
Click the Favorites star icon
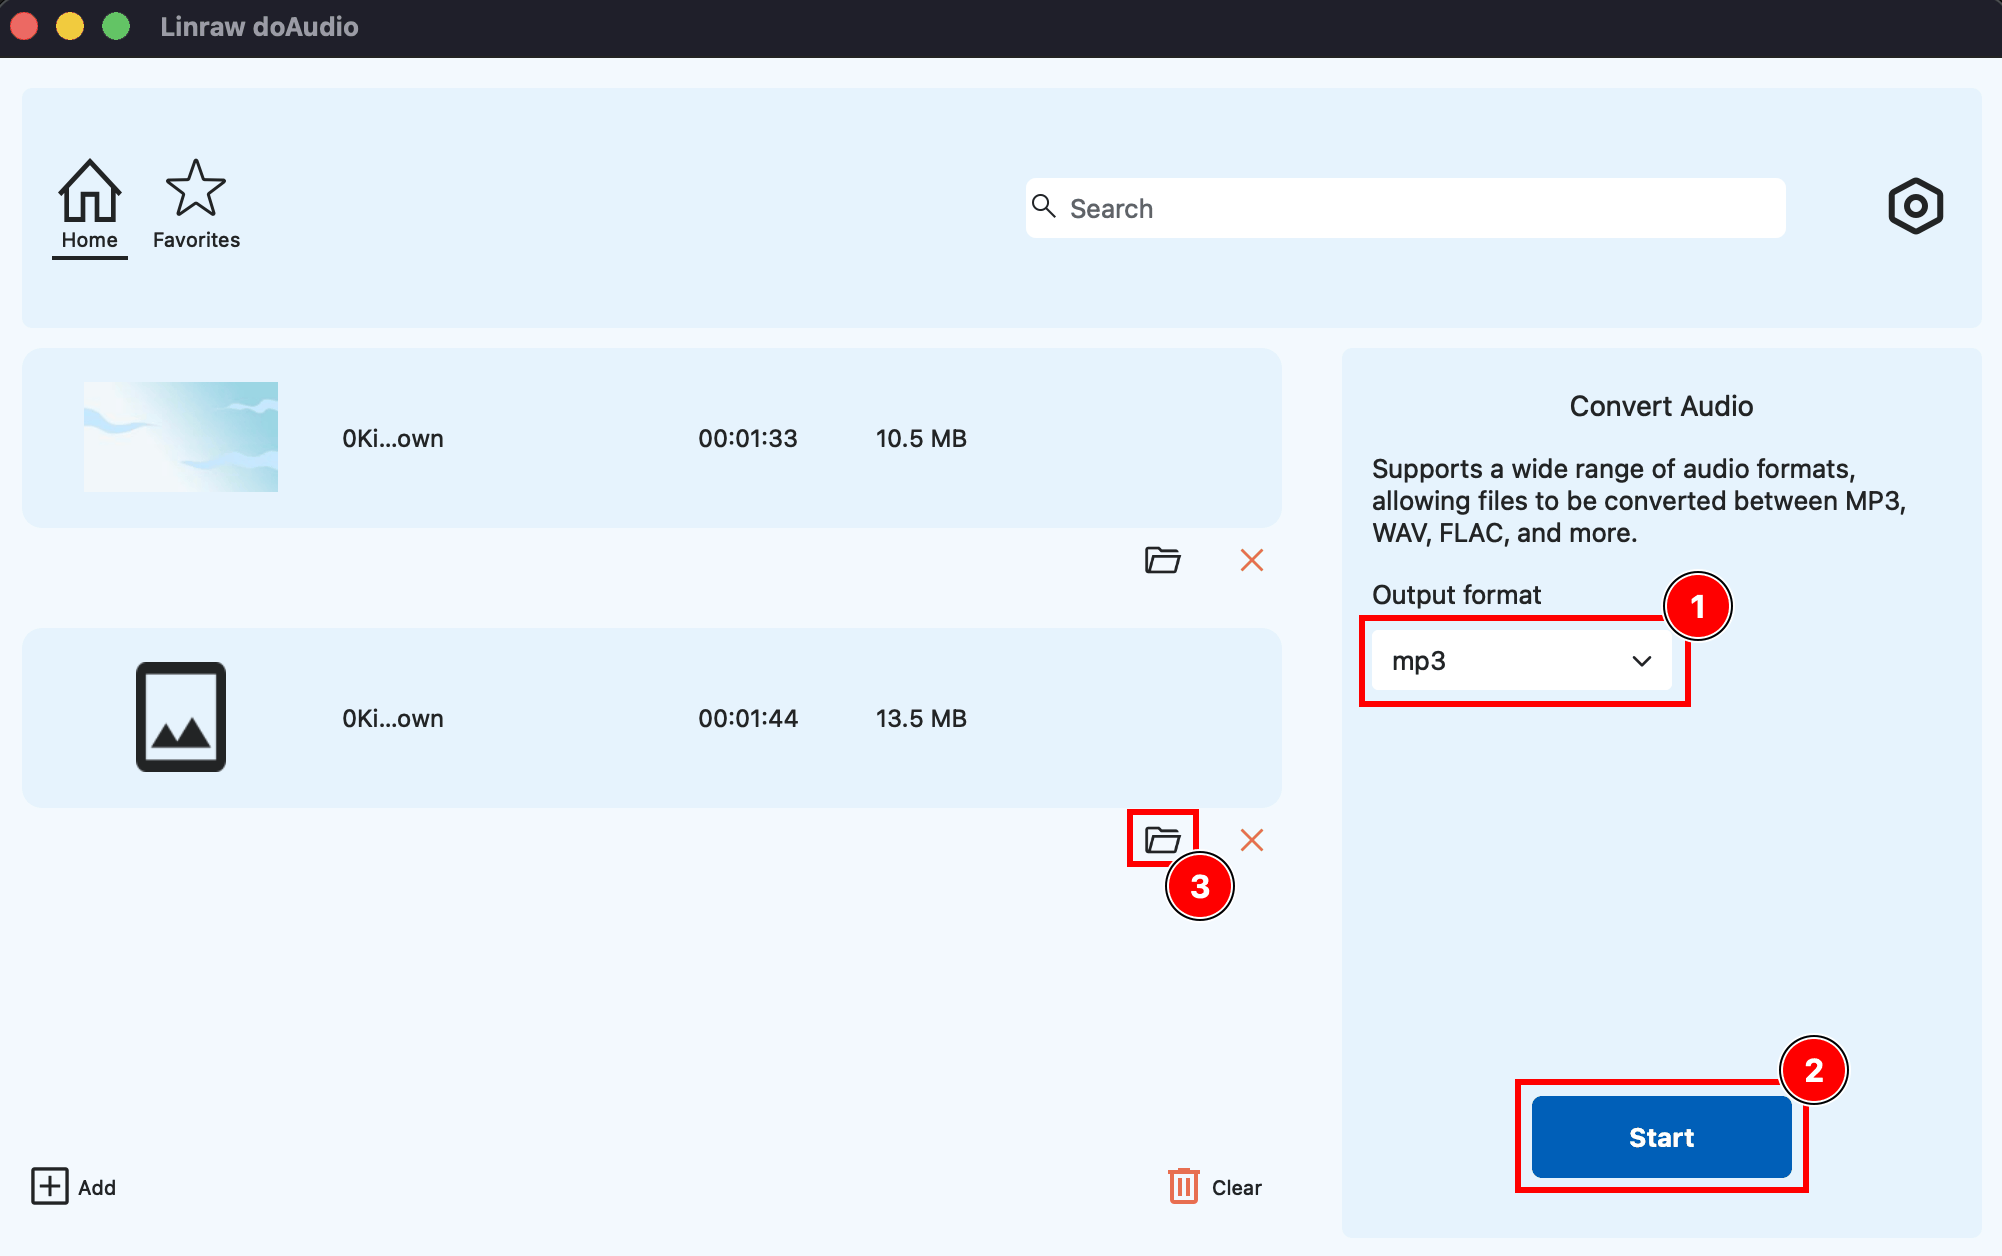(x=195, y=189)
